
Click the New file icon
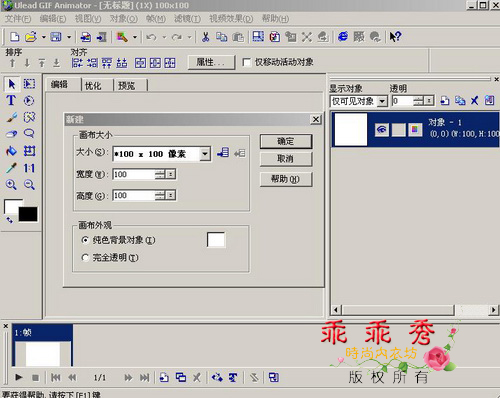click(14, 37)
